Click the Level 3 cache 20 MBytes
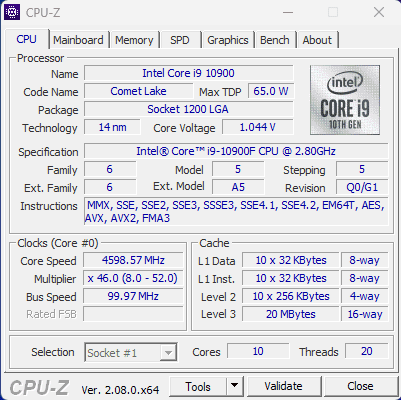This screenshot has height=400, width=401. 291,314
